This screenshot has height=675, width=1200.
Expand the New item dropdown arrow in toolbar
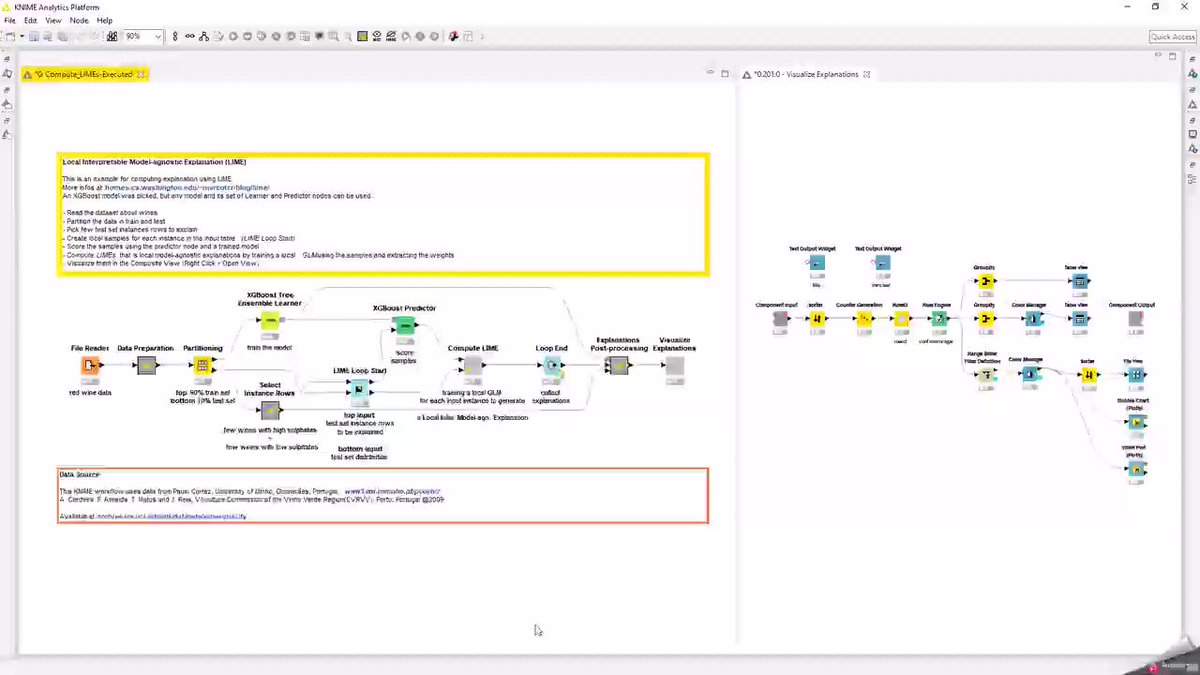point(21,36)
